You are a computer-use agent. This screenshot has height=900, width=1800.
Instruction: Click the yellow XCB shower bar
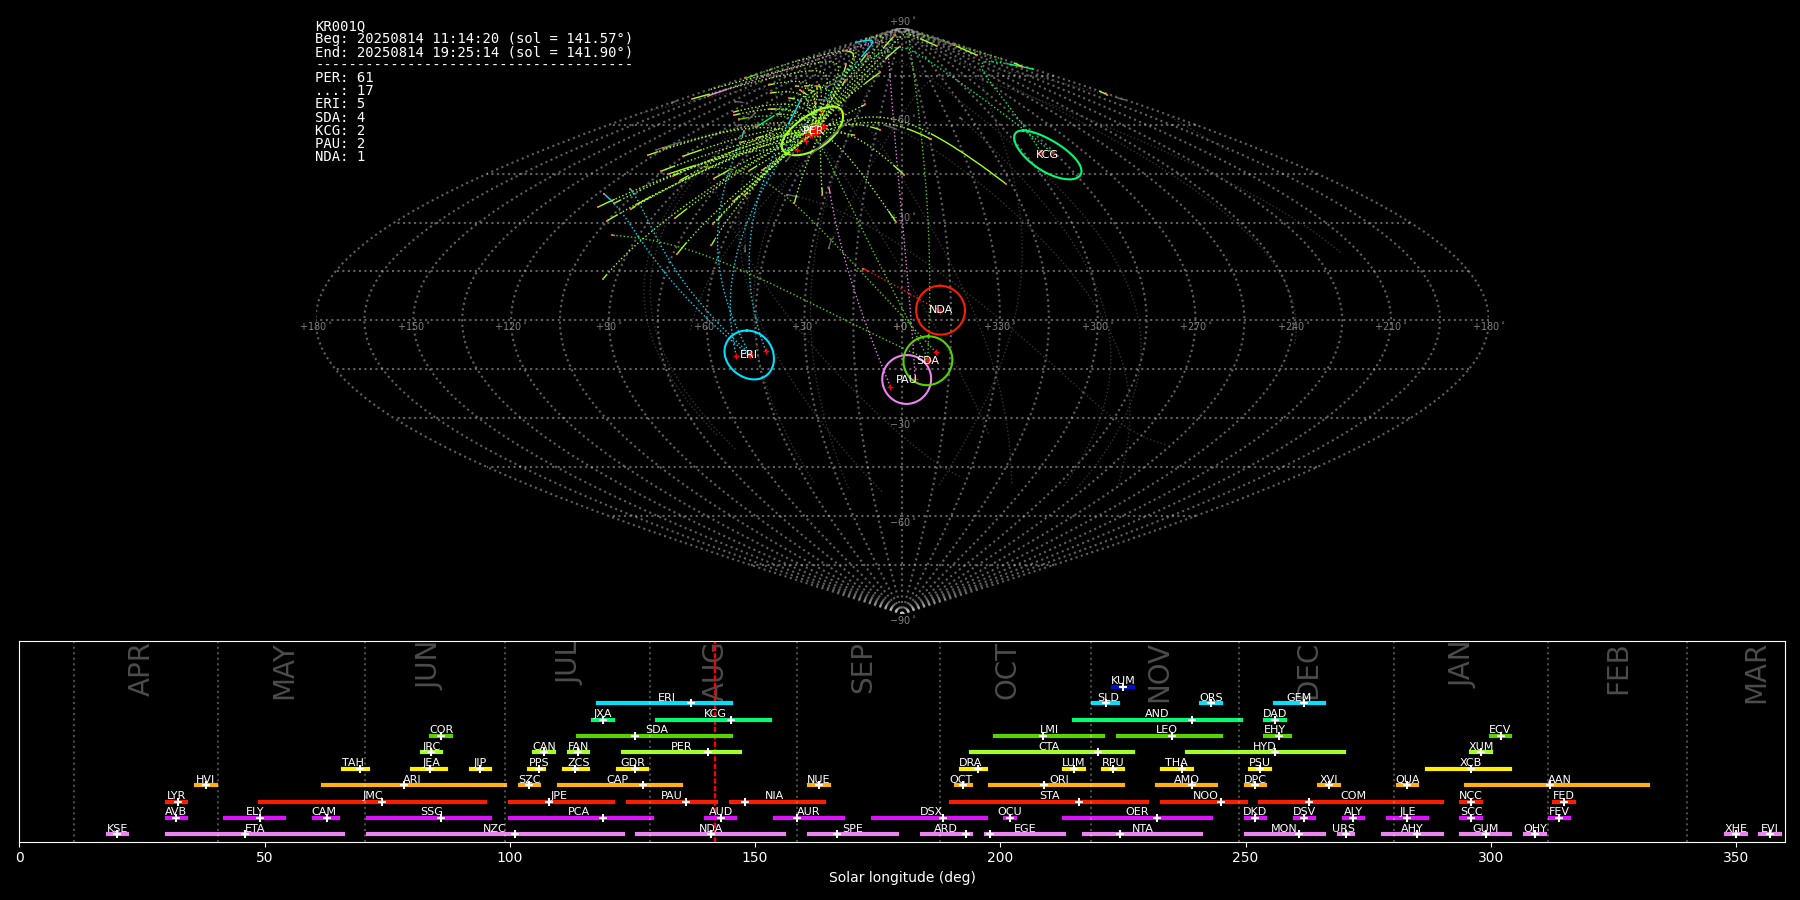[x=1468, y=769]
